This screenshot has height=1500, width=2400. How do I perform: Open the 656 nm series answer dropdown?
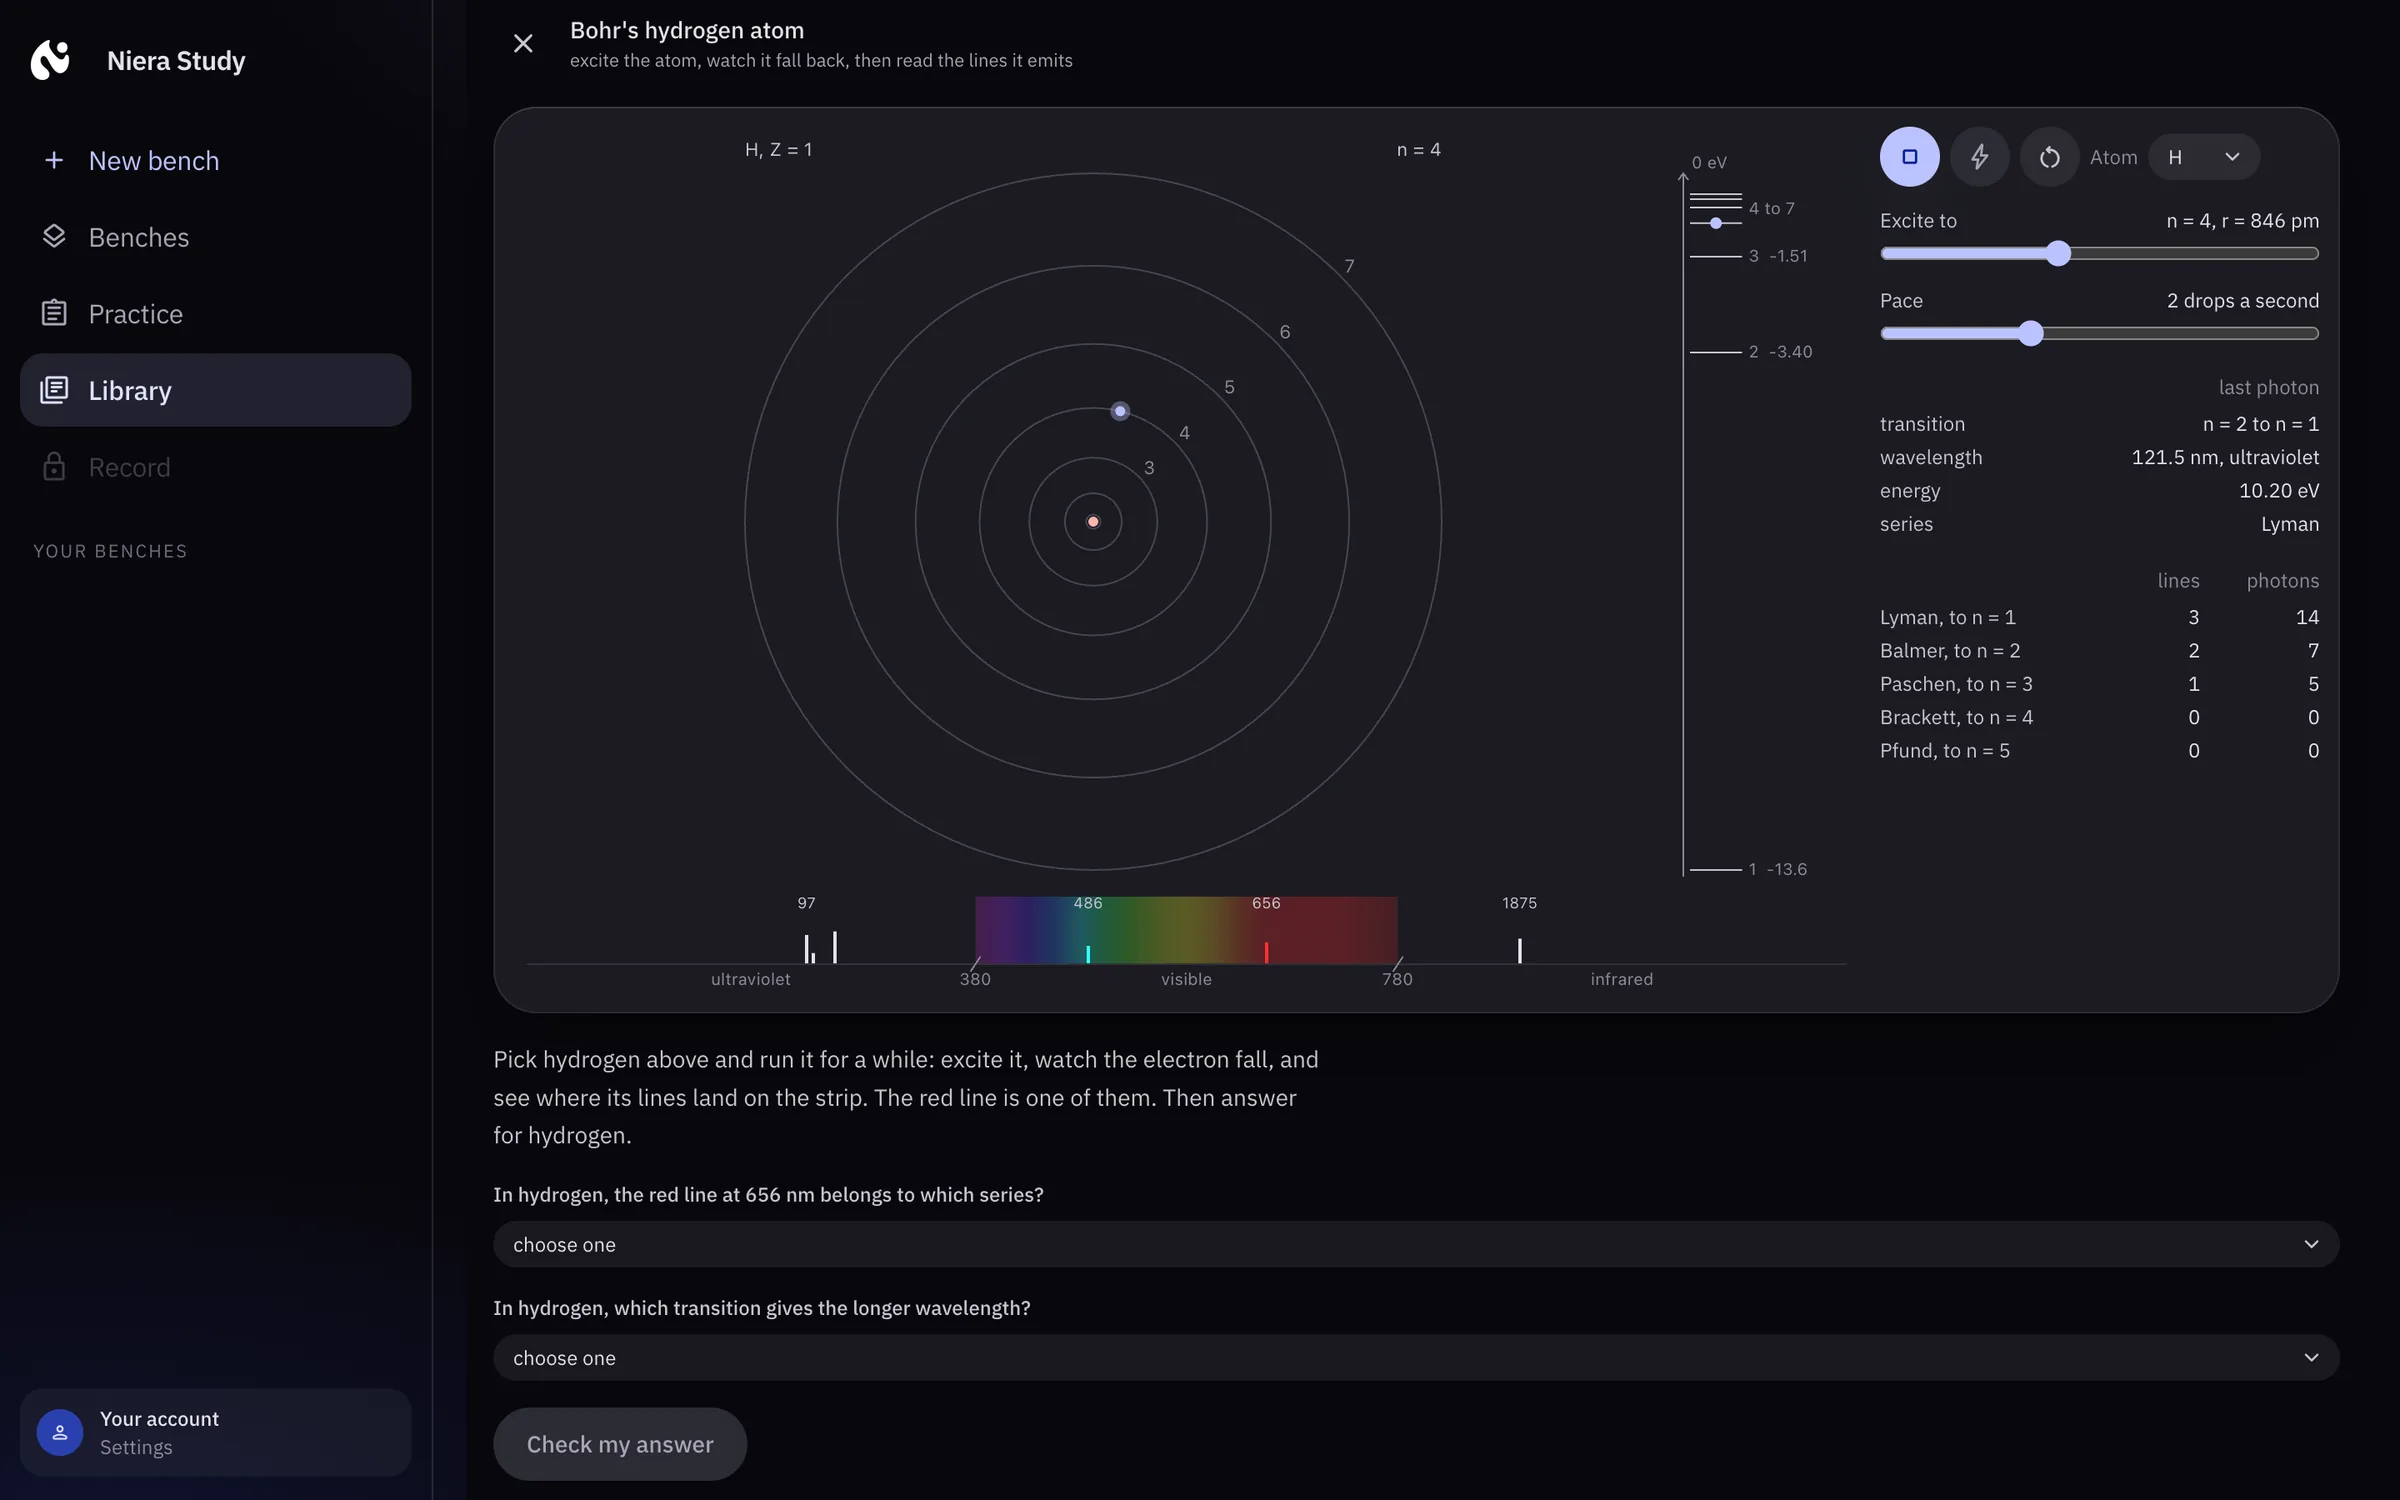1416,1244
